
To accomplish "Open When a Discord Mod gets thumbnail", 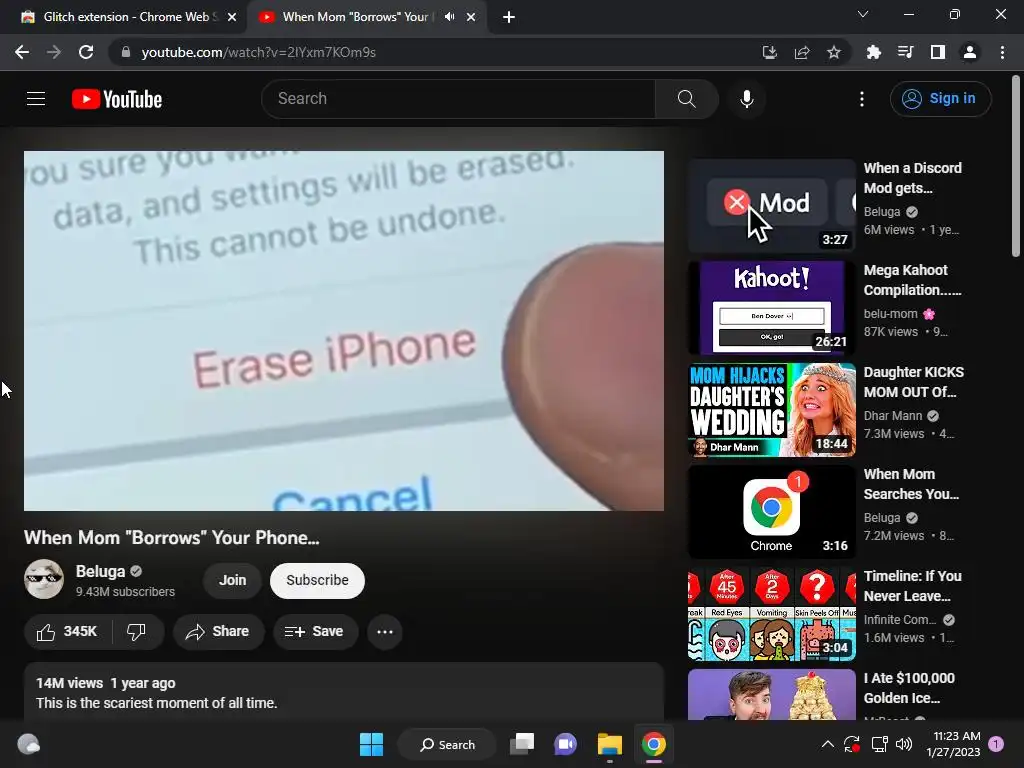I will 772,206.
